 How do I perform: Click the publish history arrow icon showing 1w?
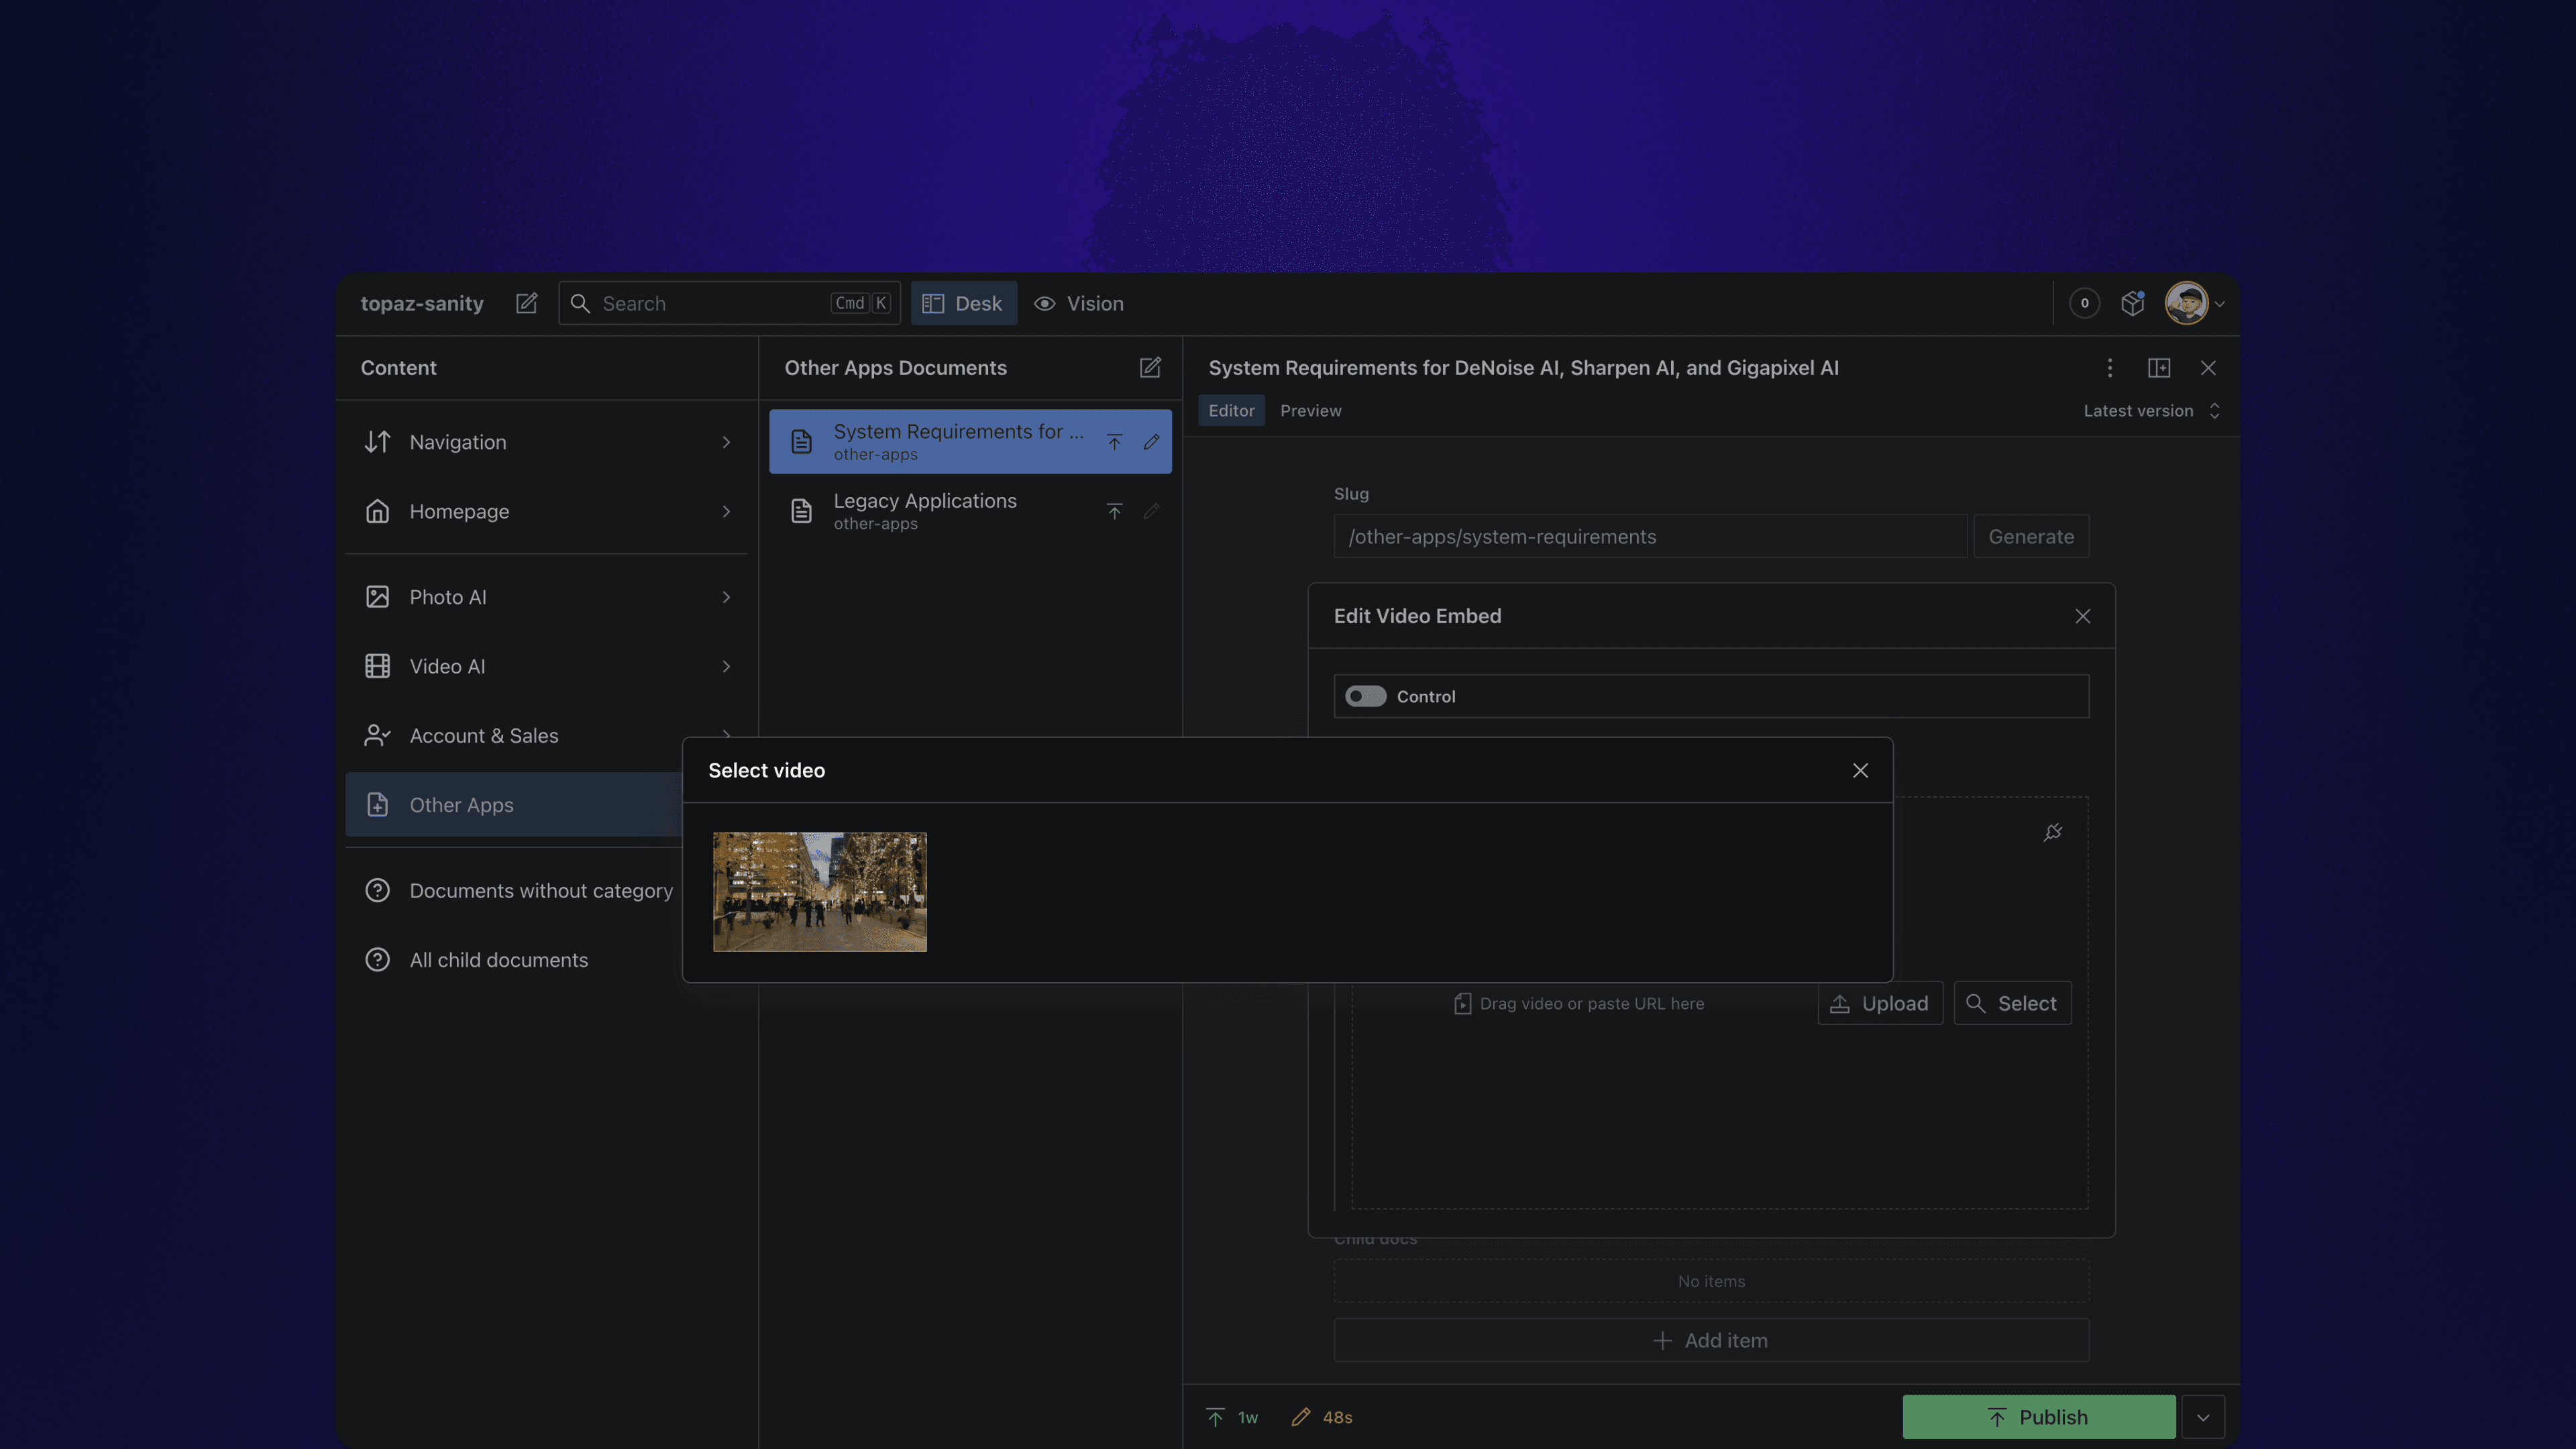1215,1417
